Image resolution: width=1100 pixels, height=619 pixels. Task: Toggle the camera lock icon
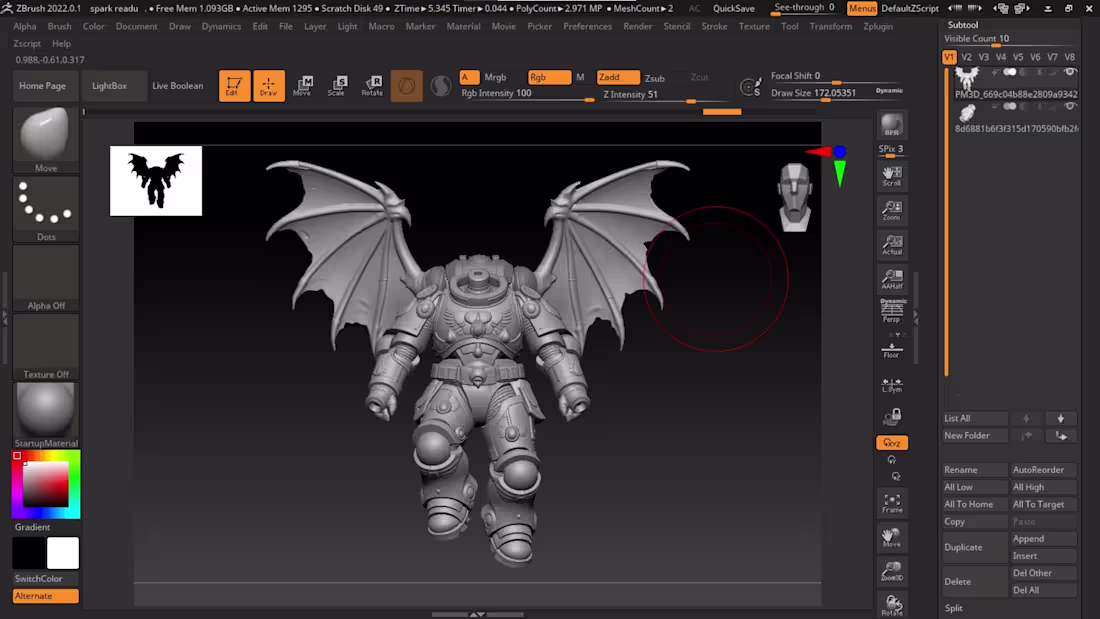(x=892, y=417)
